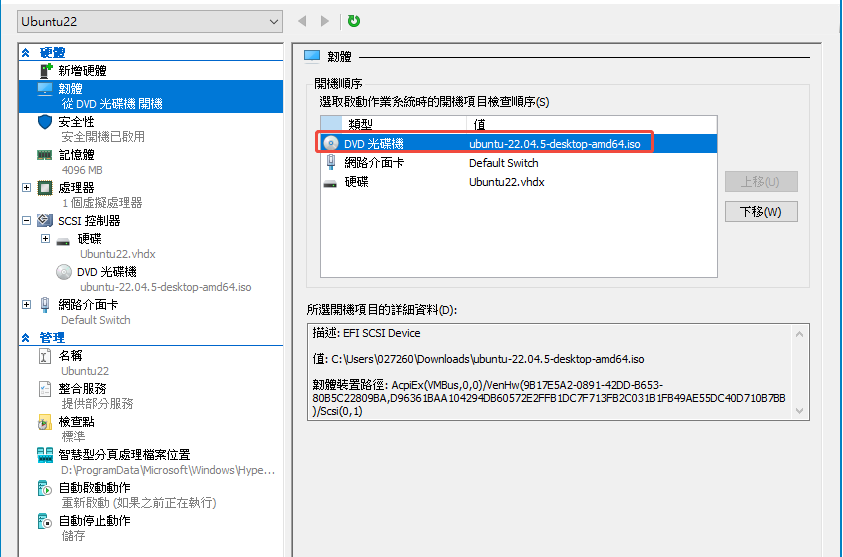Click the 韌體裝置路徑 text in the details

[549, 398]
